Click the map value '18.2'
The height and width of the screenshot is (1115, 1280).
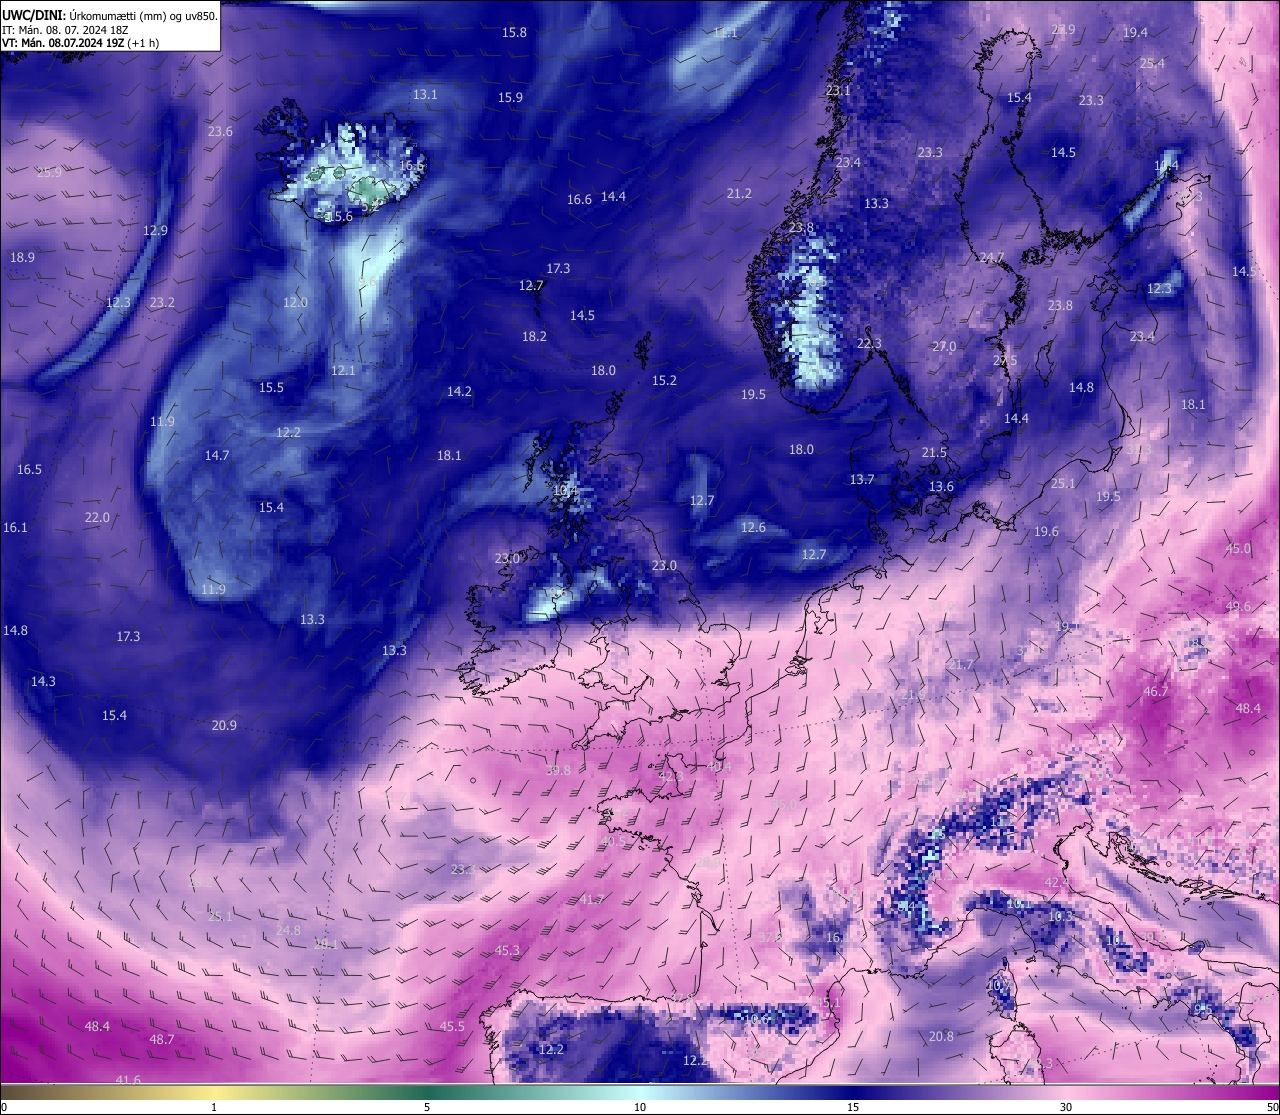534,337
